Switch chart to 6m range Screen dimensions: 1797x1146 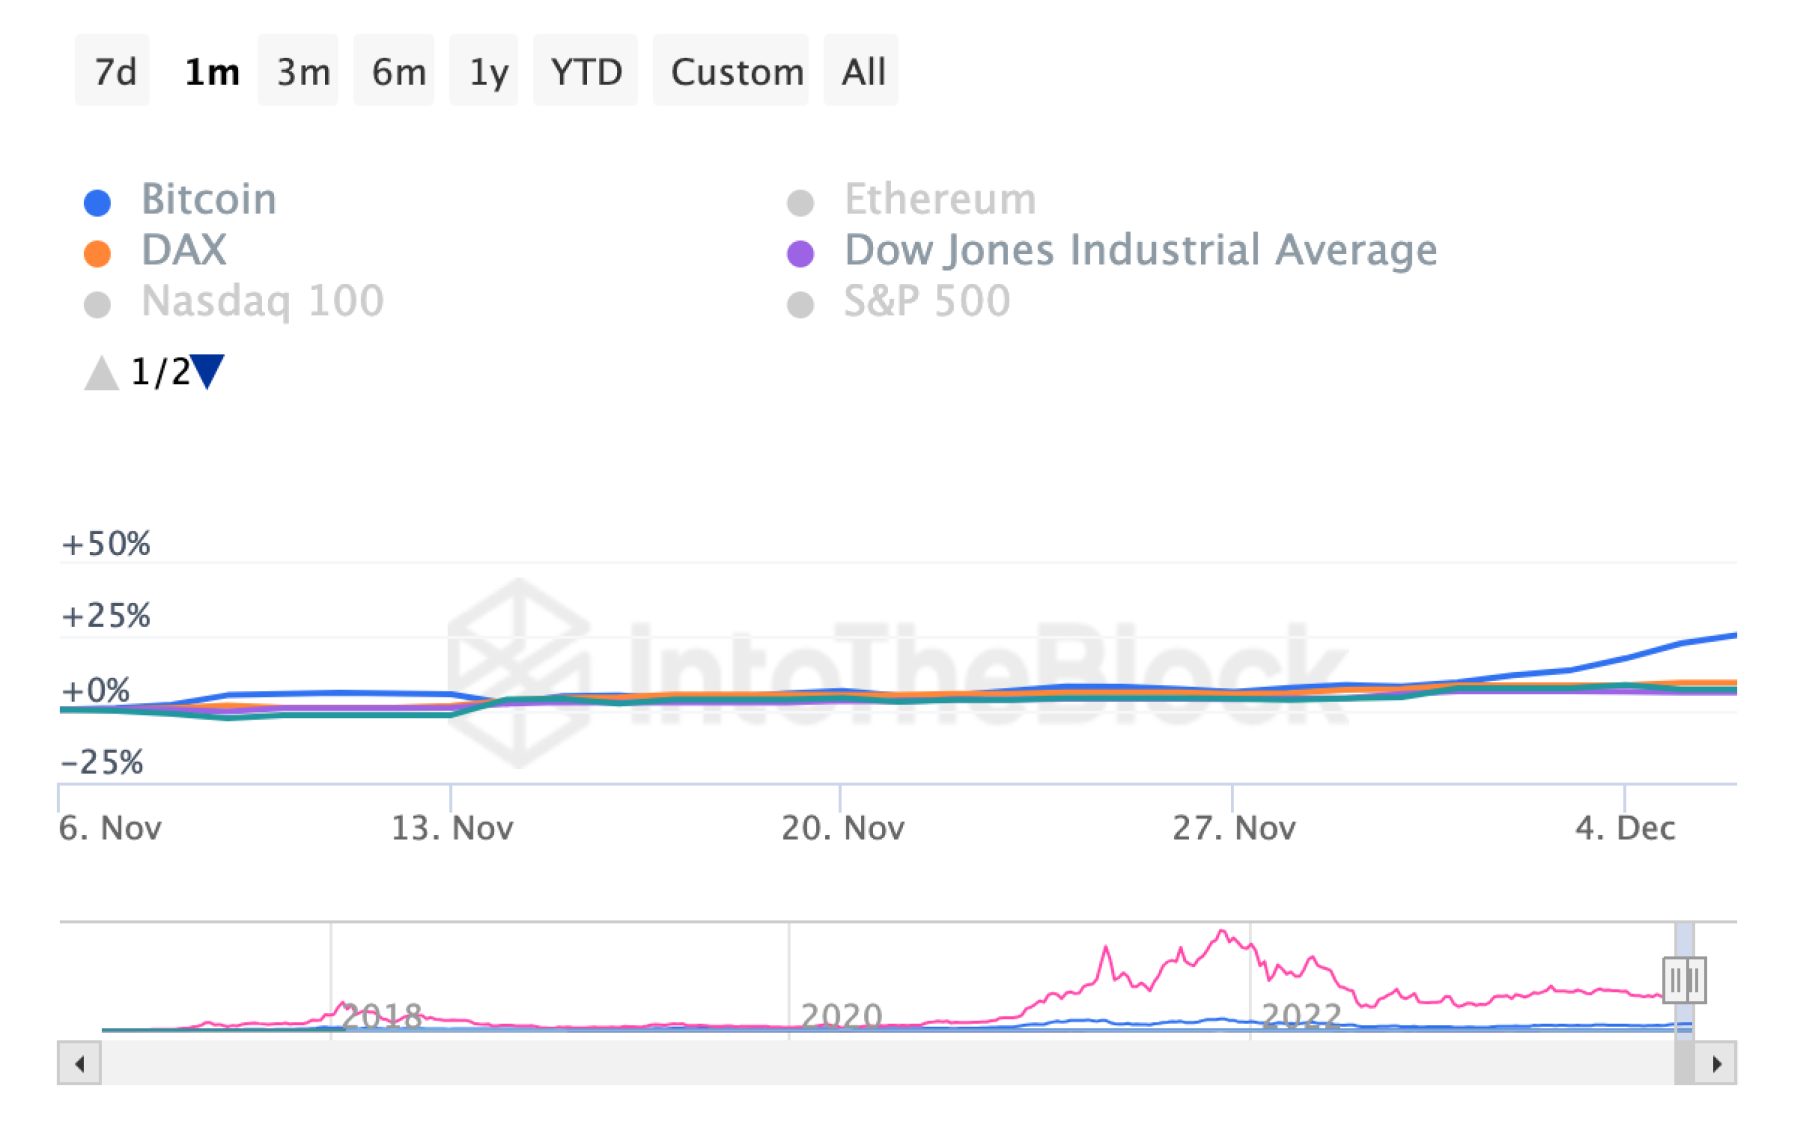[395, 71]
